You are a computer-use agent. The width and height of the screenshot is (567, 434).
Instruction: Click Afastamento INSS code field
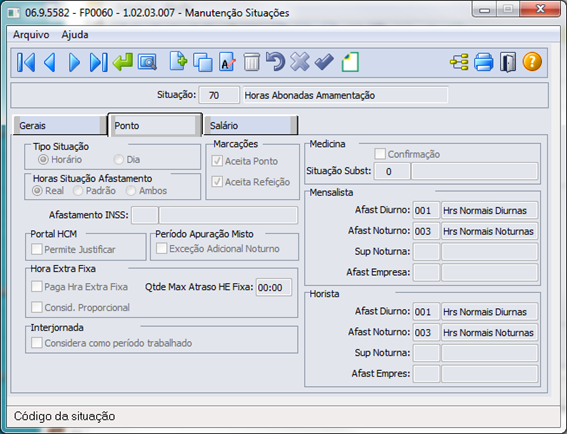(x=145, y=215)
